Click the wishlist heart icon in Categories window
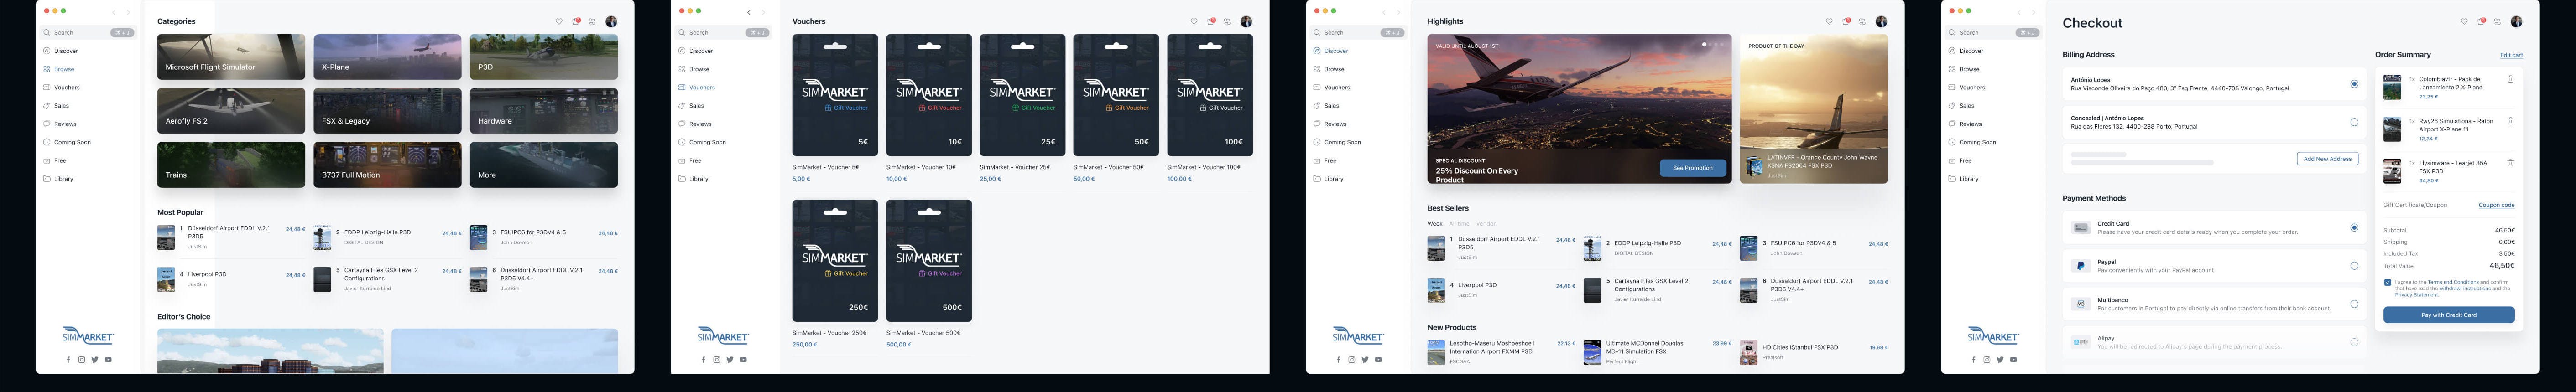This screenshot has width=2576, height=392. pos(559,21)
